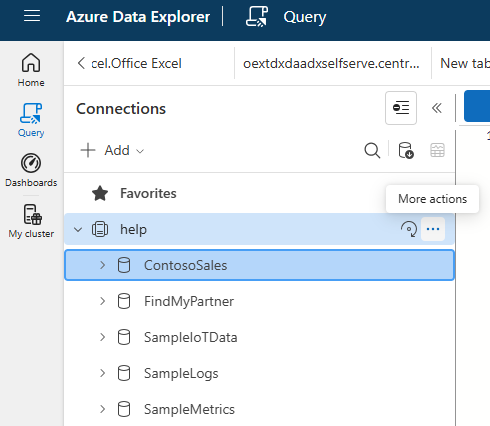Select the SampleLogs tree row
Screen dimensions: 490x426
(259, 373)
